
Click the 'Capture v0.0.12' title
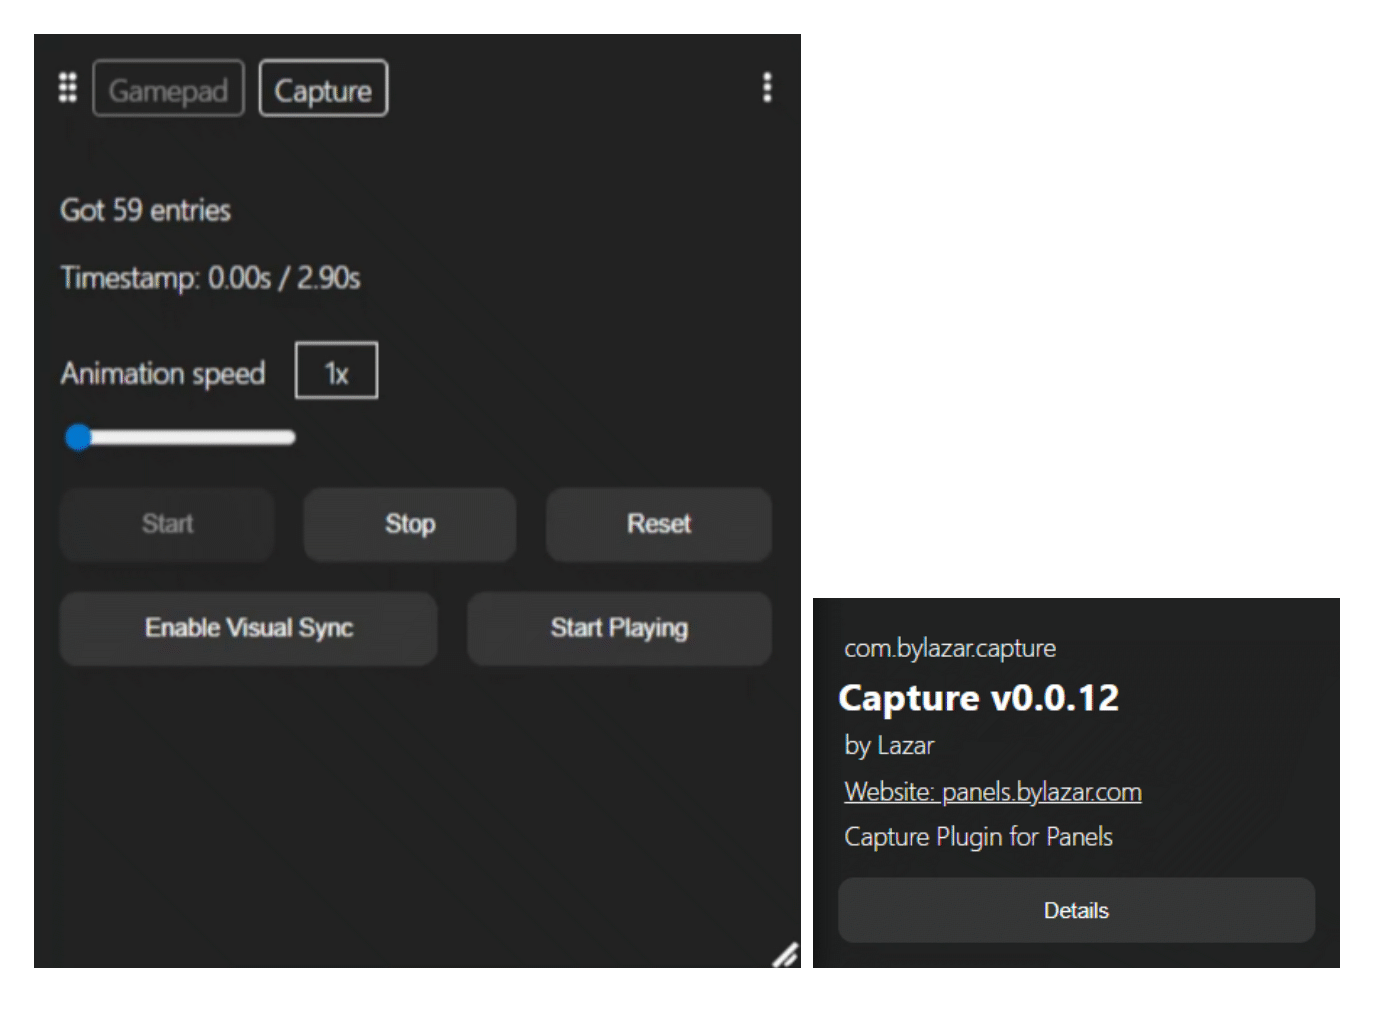pyautogui.click(x=979, y=697)
